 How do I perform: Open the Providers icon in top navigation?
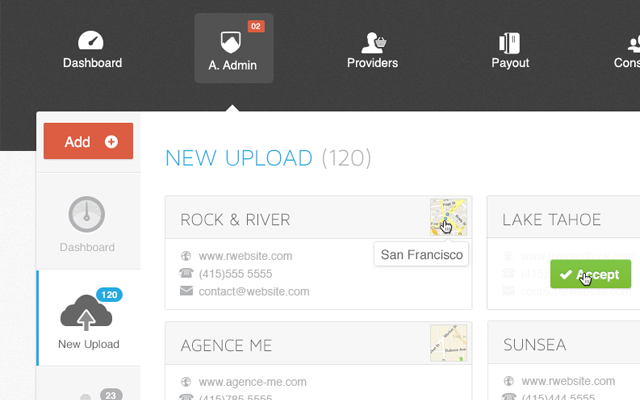click(x=373, y=42)
